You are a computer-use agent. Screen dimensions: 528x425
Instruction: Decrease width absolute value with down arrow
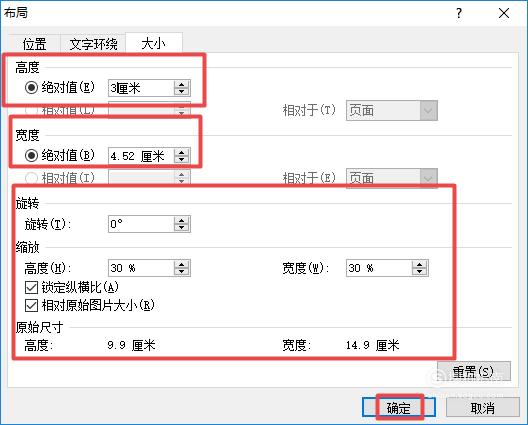182,160
